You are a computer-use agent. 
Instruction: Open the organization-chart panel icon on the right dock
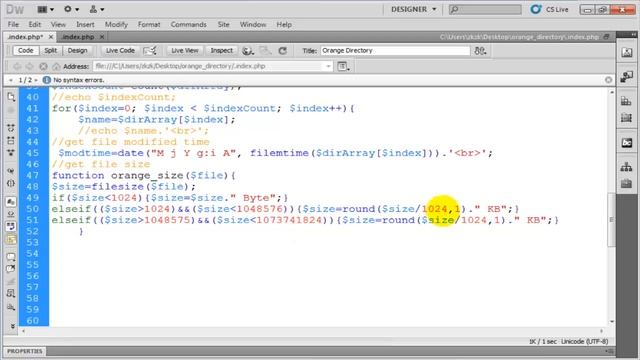click(x=627, y=167)
